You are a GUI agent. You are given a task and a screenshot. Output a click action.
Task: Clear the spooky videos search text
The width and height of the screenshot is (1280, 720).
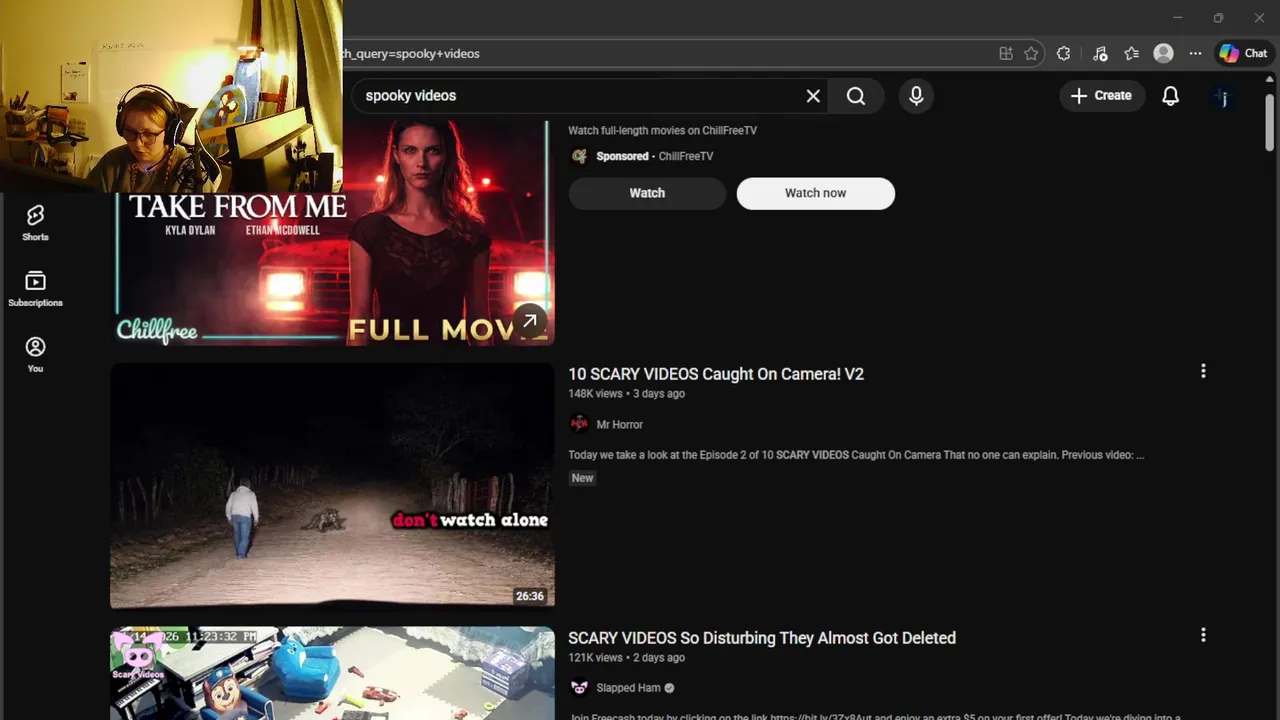click(x=813, y=96)
